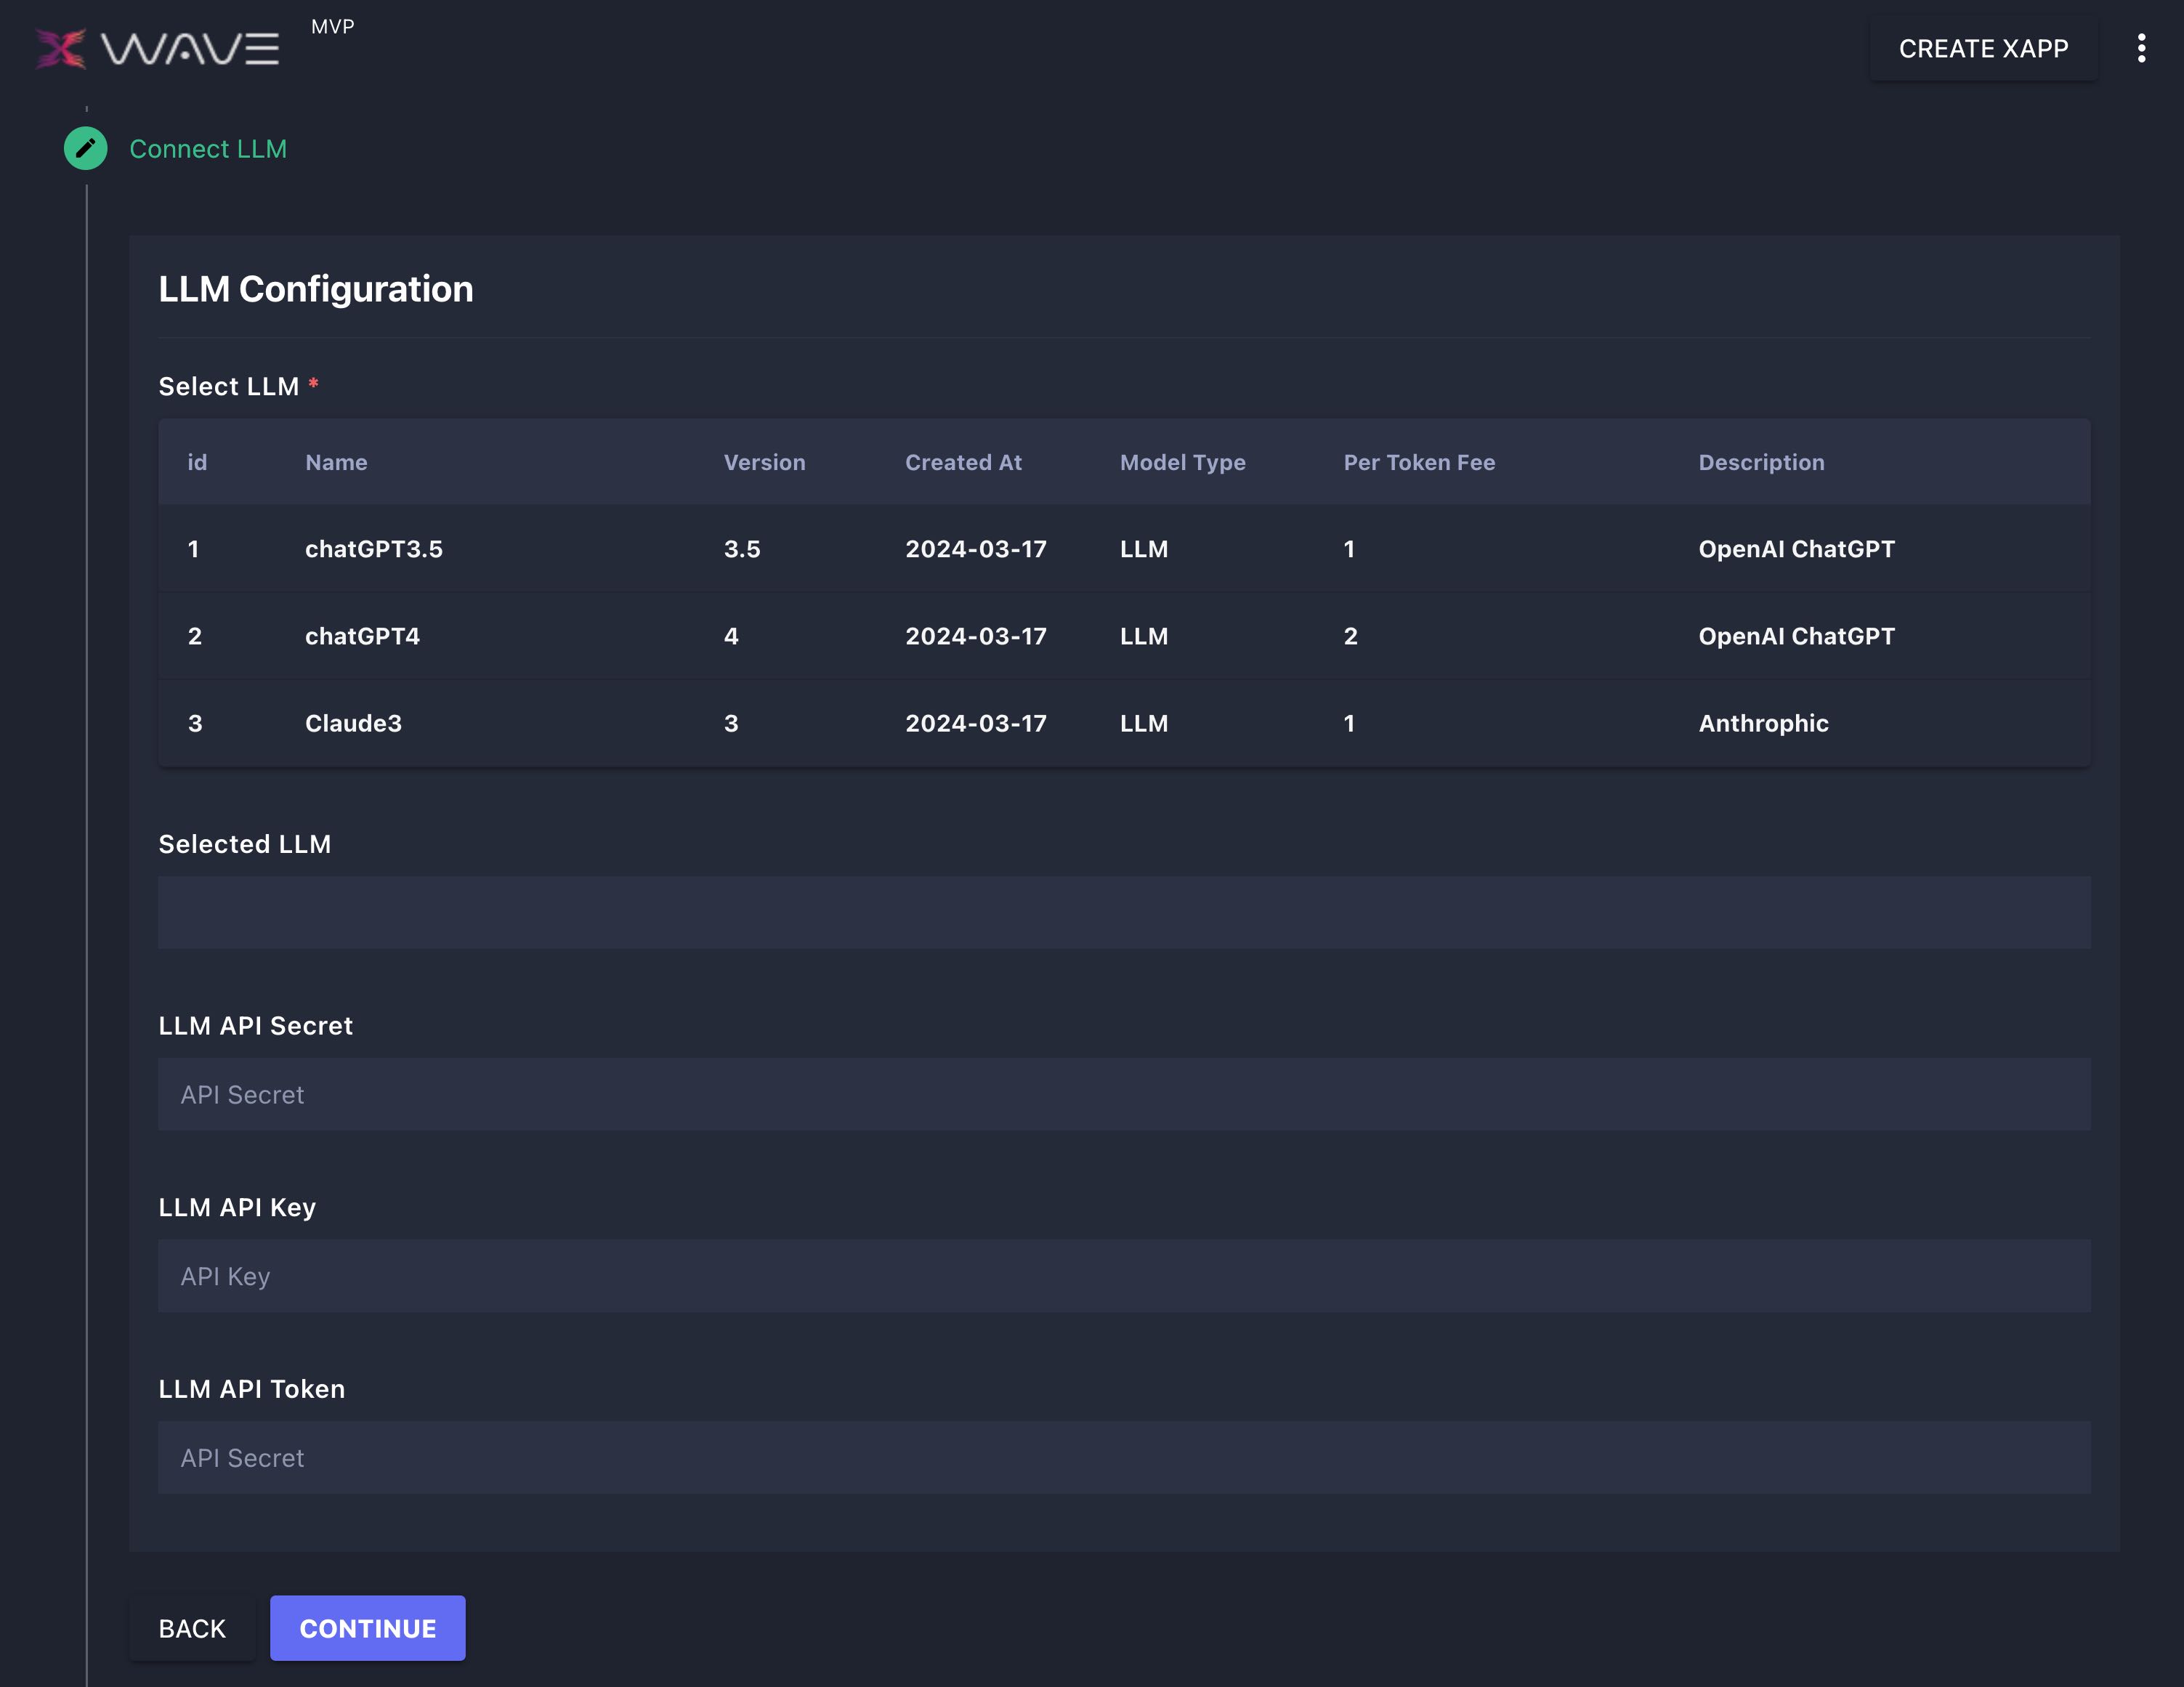The width and height of the screenshot is (2184, 1687).
Task: Click the CREATE XAPP button
Action: (1983, 48)
